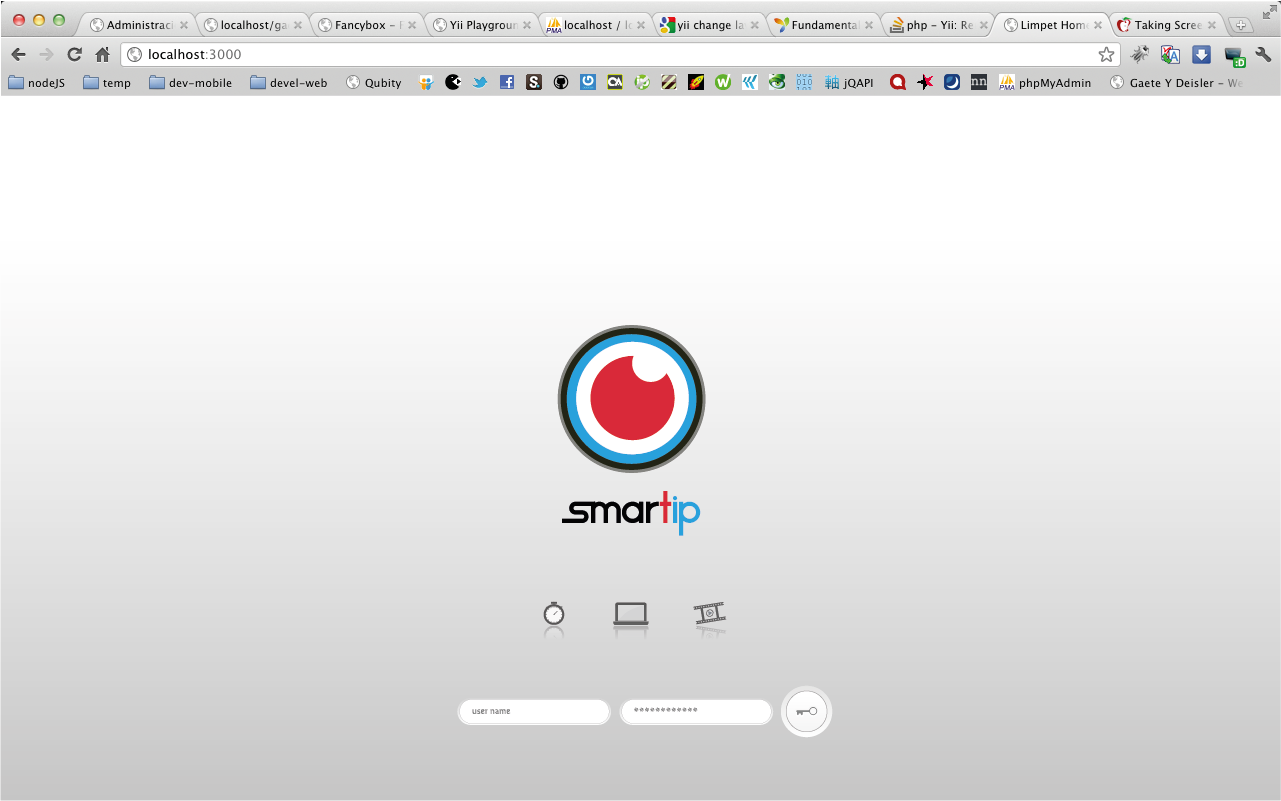1281x801 pixels.
Task: Close the Limpet Home tab
Action: (1098, 25)
